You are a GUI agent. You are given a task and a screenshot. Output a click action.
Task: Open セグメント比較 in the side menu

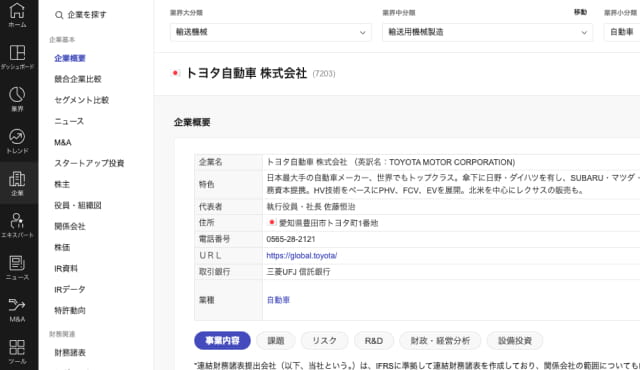82,100
